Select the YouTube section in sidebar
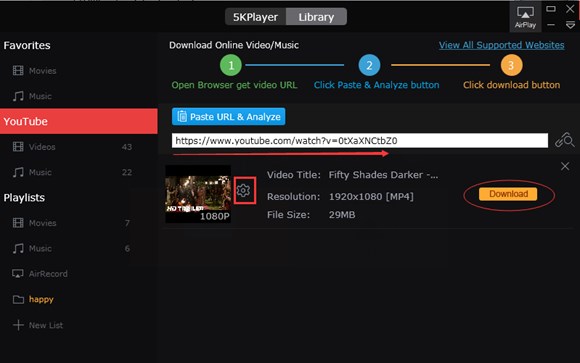Screen dimensions: 580x363 coord(79,121)
